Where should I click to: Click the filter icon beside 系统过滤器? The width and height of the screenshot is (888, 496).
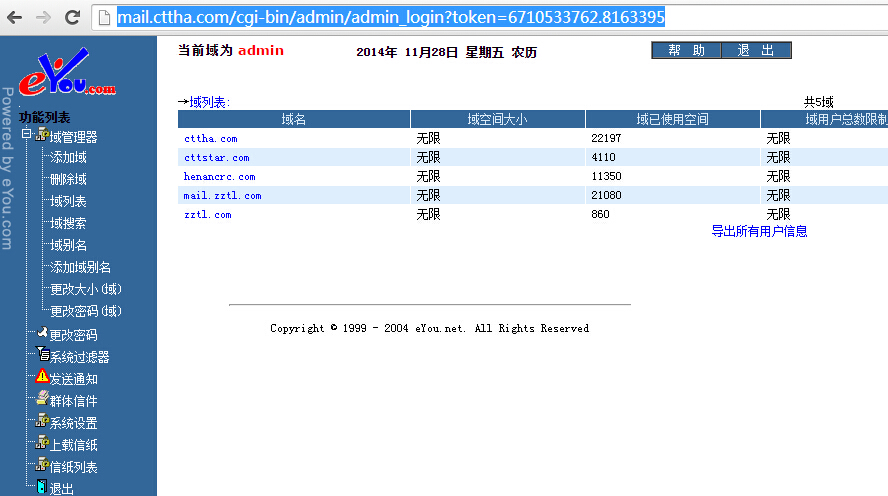(42, 354)
